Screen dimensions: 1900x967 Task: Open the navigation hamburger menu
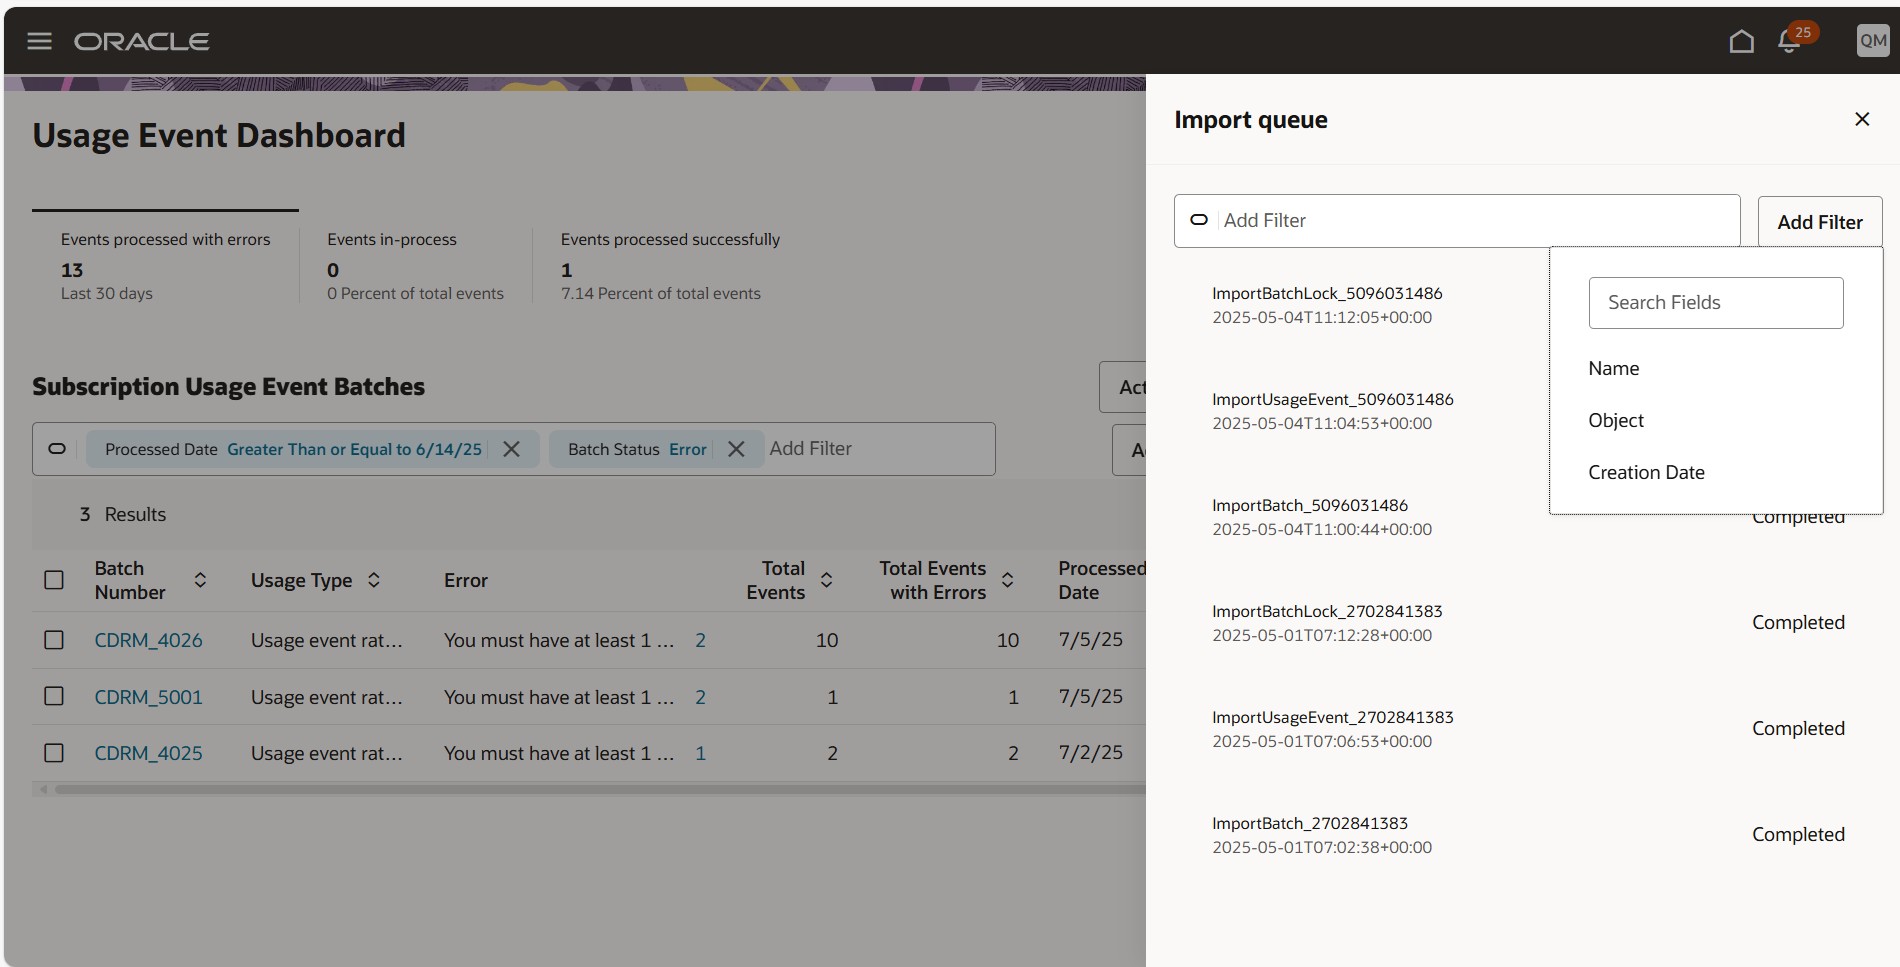pyautogui.click(x=39, y=40)
